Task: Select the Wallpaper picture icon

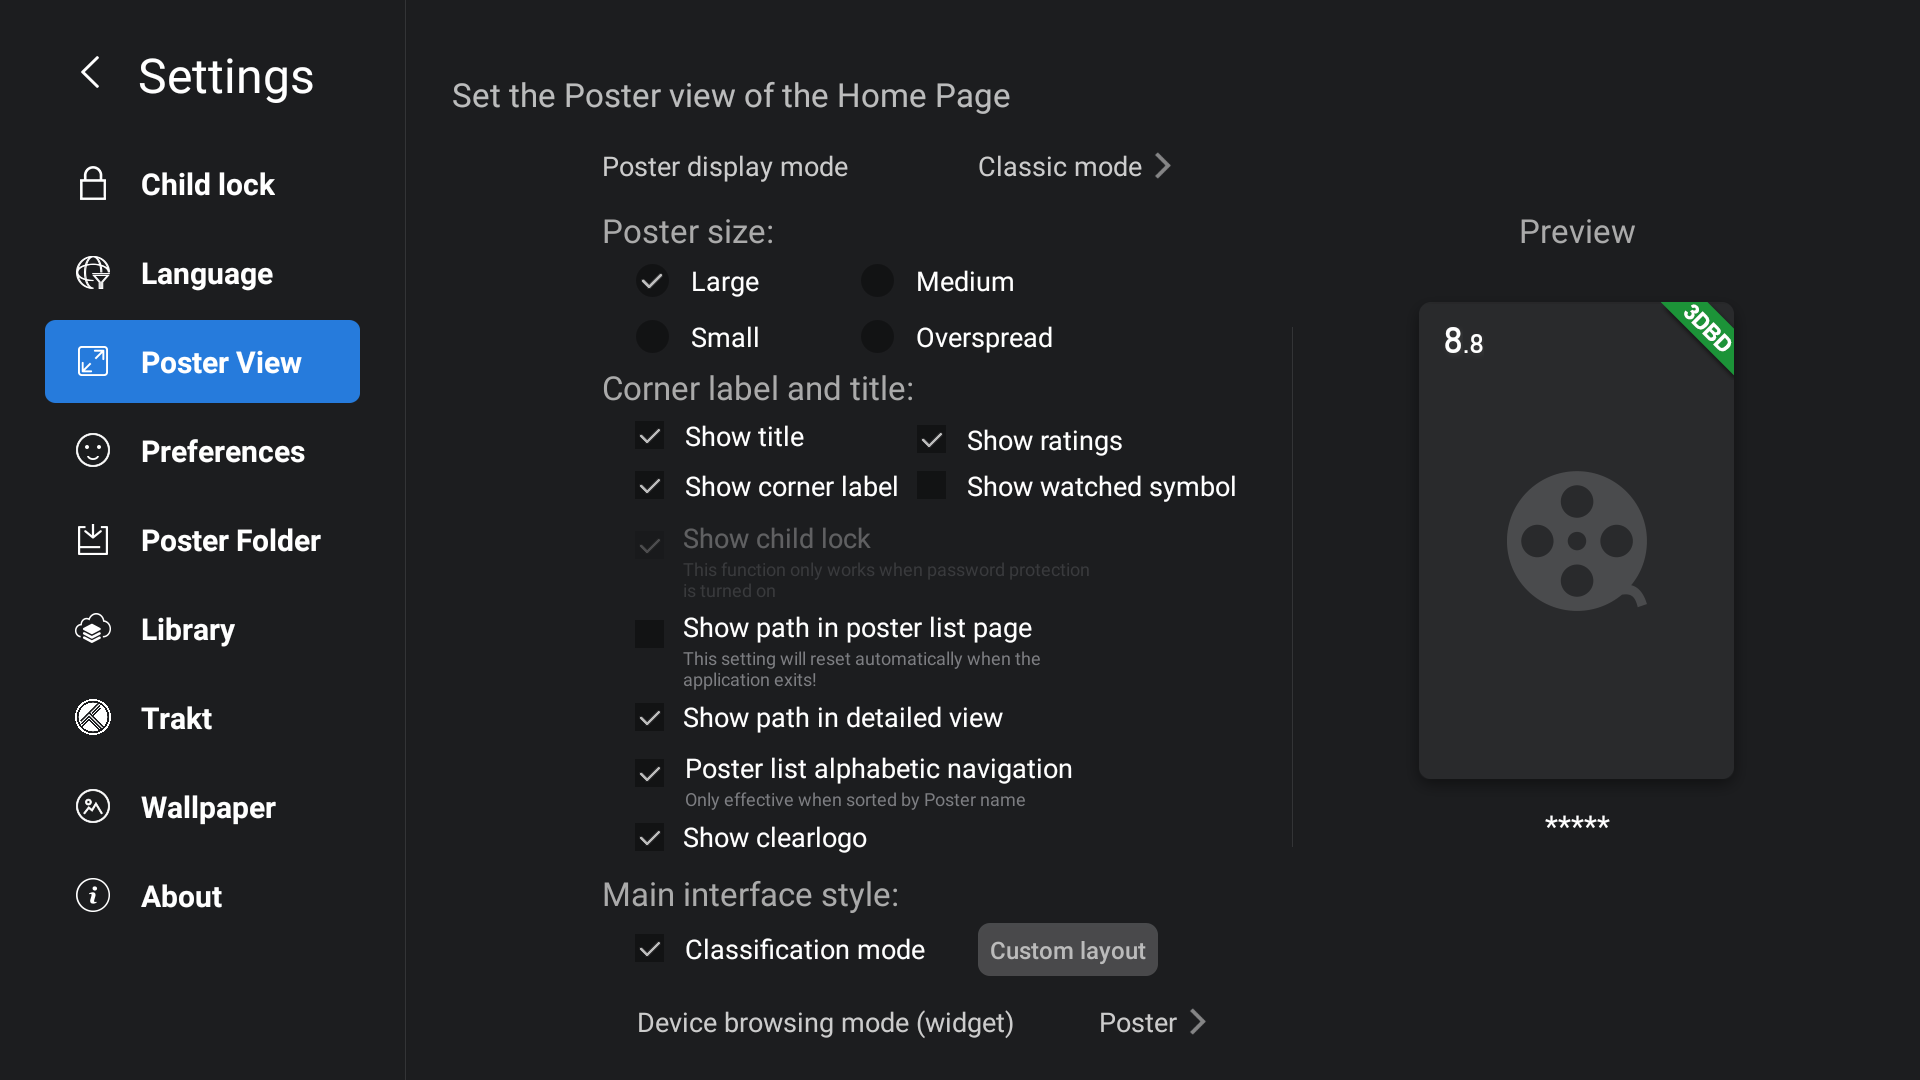Action: click(93, 807)
